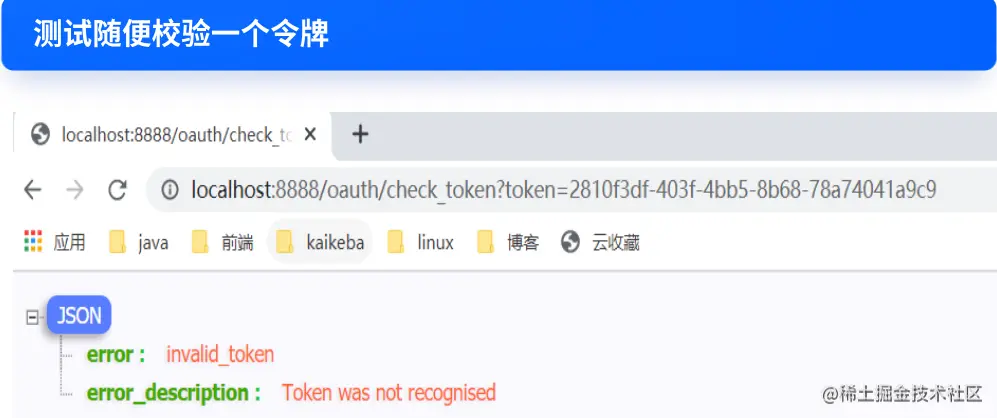The image size is (997, 418).
Task: Open the apps grid icon in bookmarks bar
Action: click(x=33, y=241)
